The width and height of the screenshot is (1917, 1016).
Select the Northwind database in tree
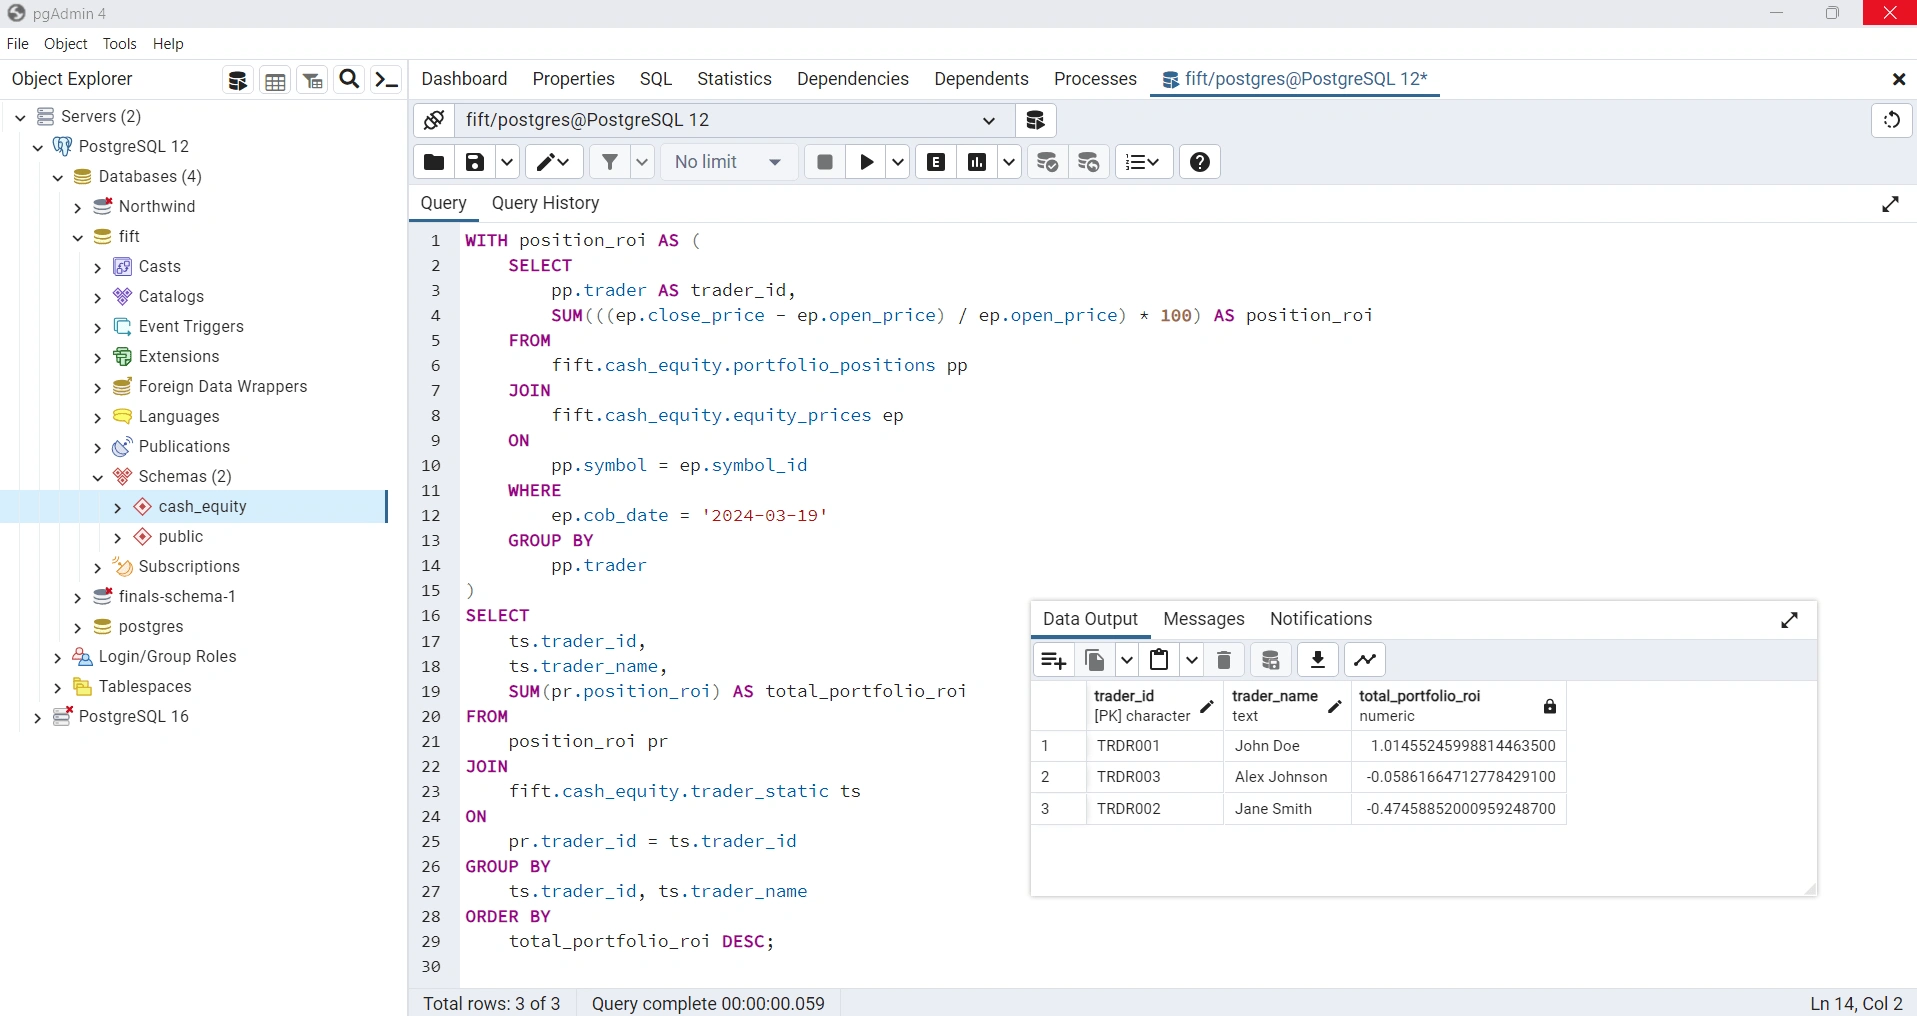click(157, 206)
